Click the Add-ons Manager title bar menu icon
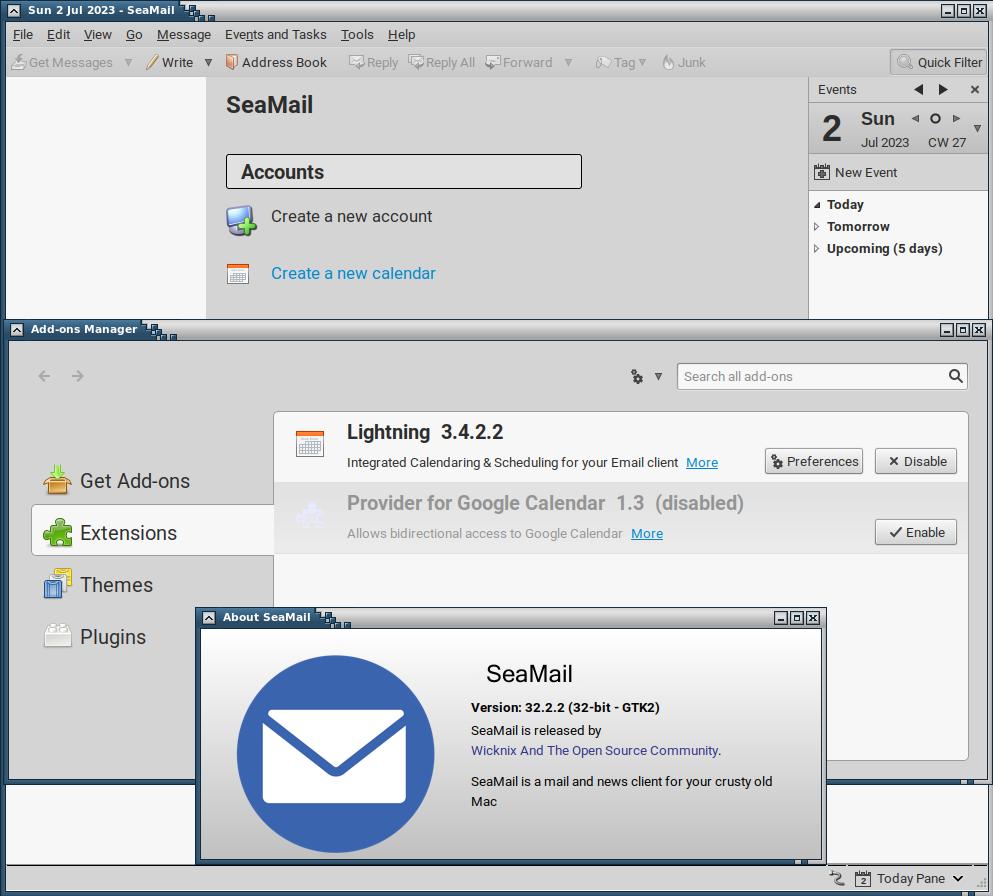993x896 pixels. [17, 330]
